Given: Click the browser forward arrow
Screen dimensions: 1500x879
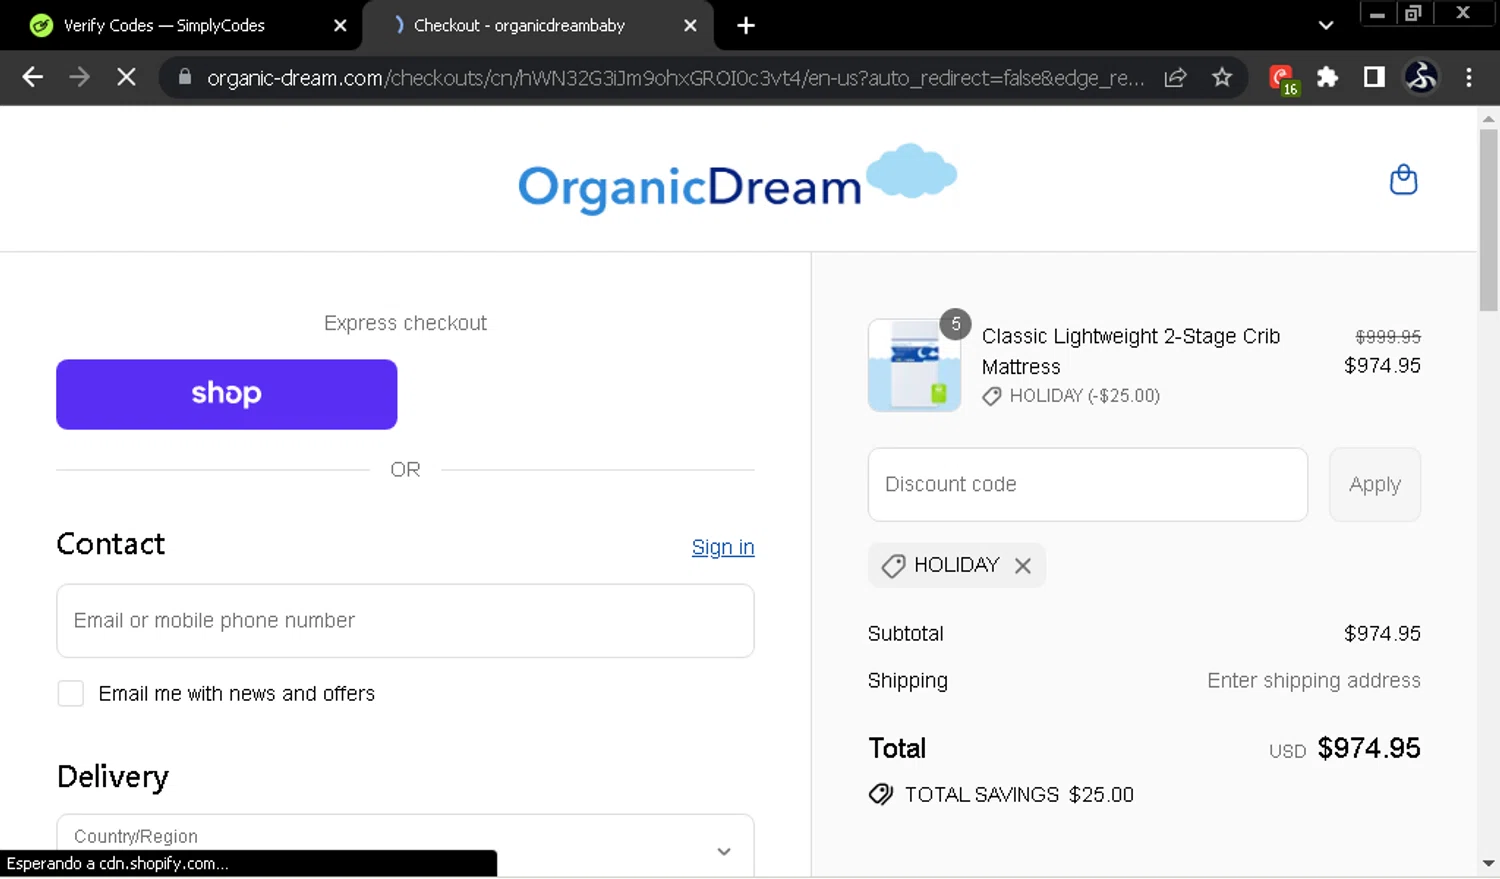Looking at the screenshot, I should point(79,77).
